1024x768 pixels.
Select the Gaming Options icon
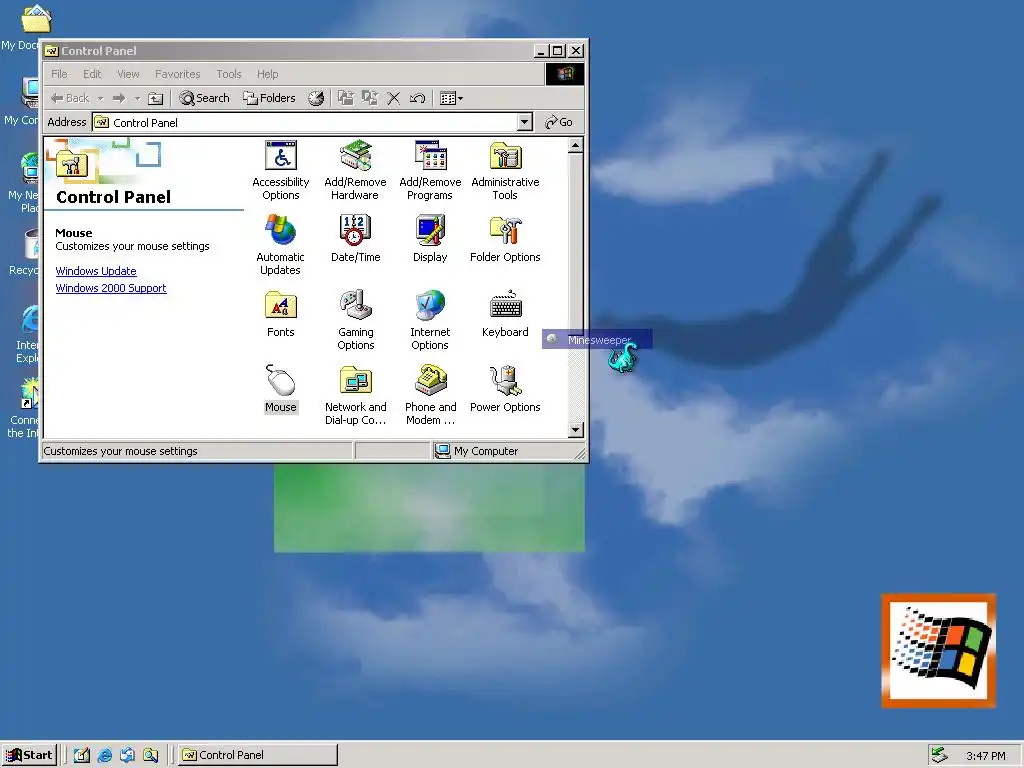point(355,320)
